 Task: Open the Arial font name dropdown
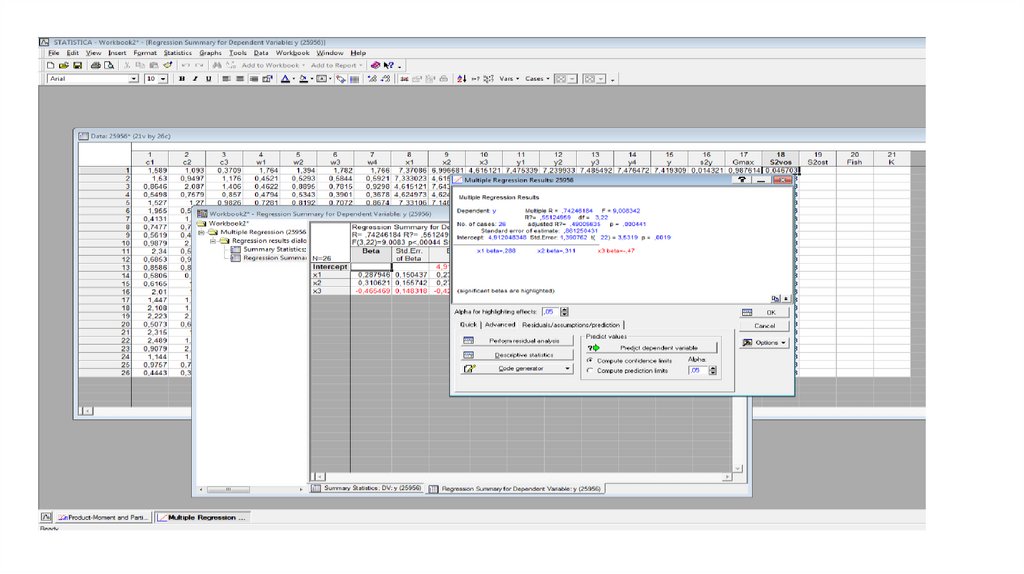click(x=135, y=78)
